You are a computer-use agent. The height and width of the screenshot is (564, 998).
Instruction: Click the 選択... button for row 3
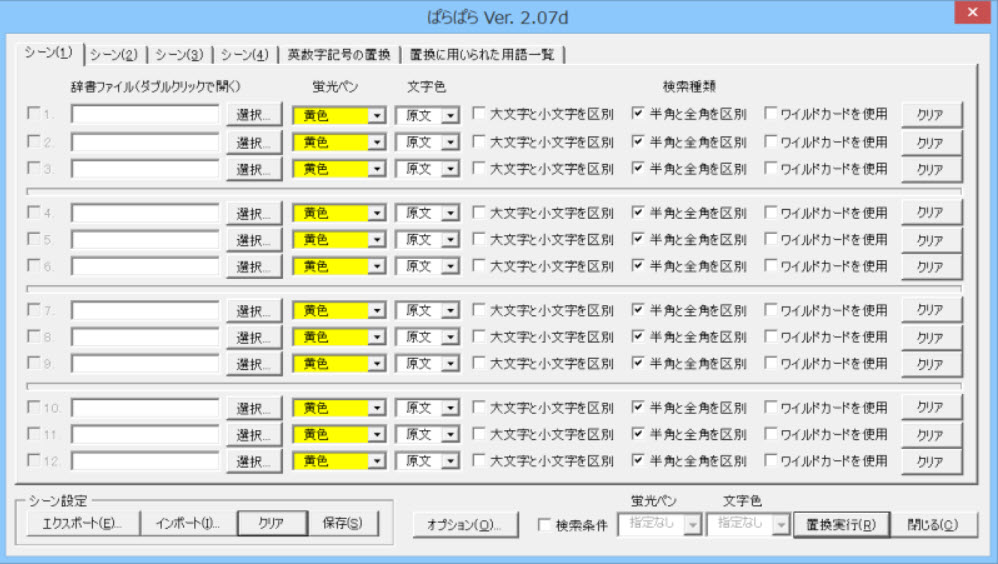(x=254, y=169)
